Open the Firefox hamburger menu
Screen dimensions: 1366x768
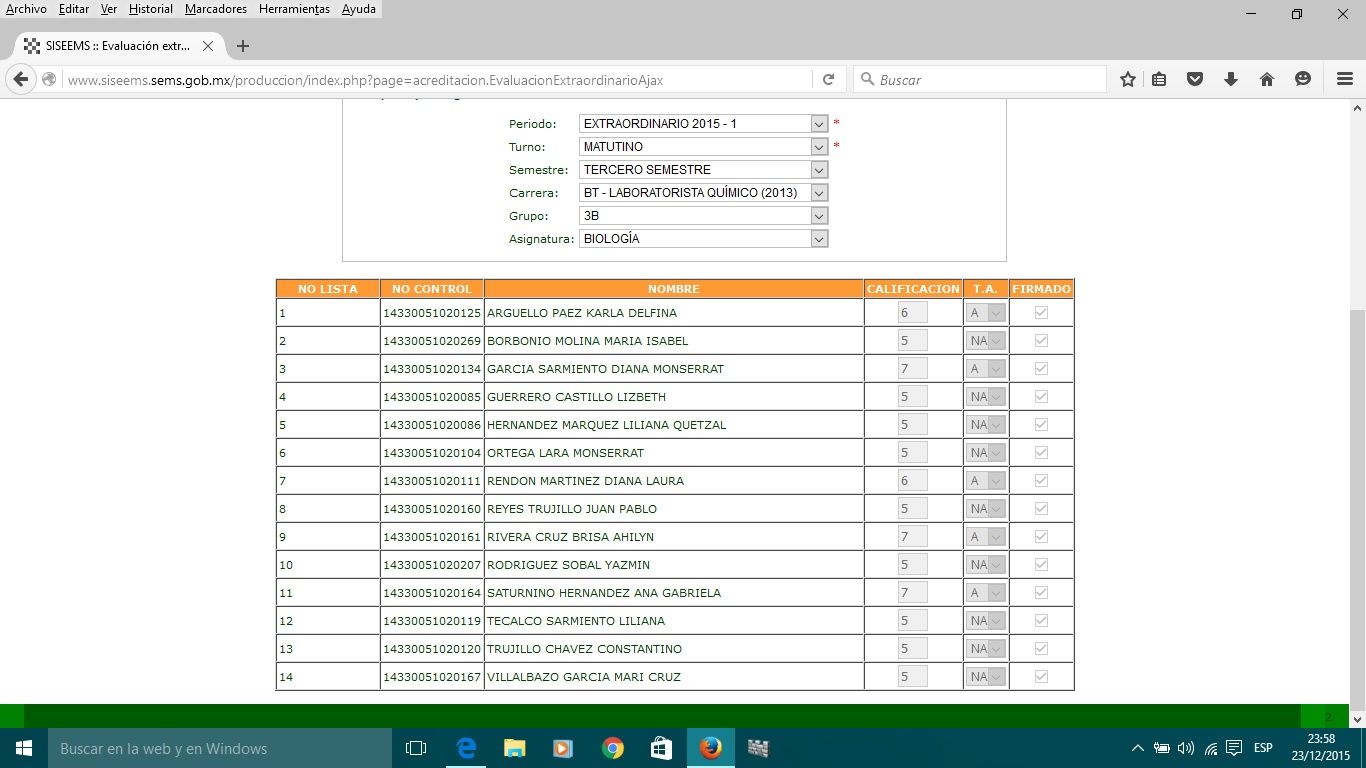coord(1345,79)
